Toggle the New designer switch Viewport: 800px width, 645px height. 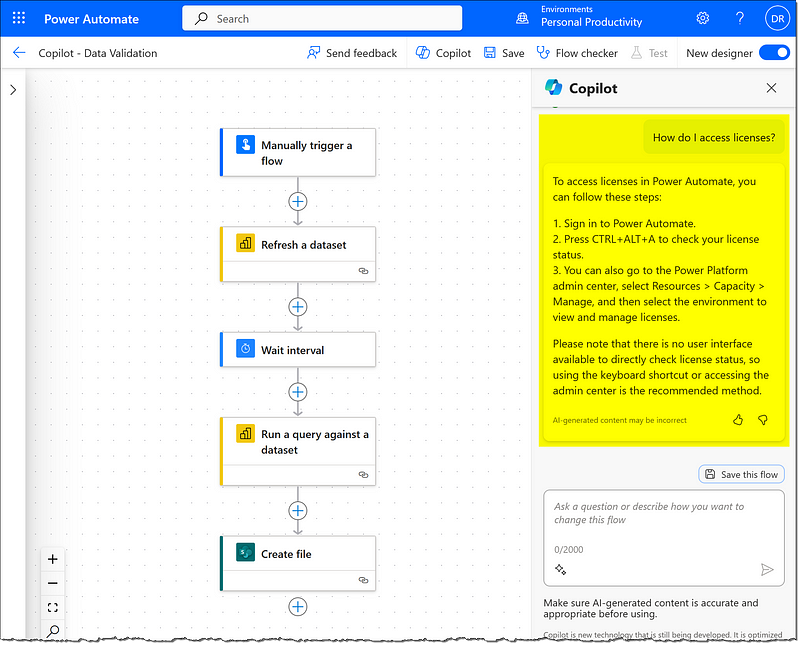(x=773, y=53)
